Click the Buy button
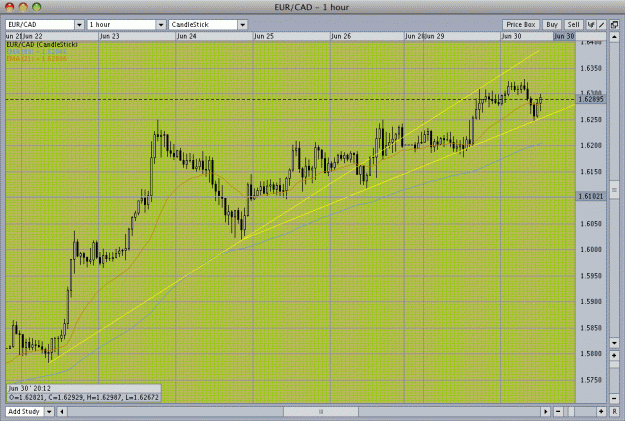Screen dimensions: 625x421 click(x=552, y=25)
